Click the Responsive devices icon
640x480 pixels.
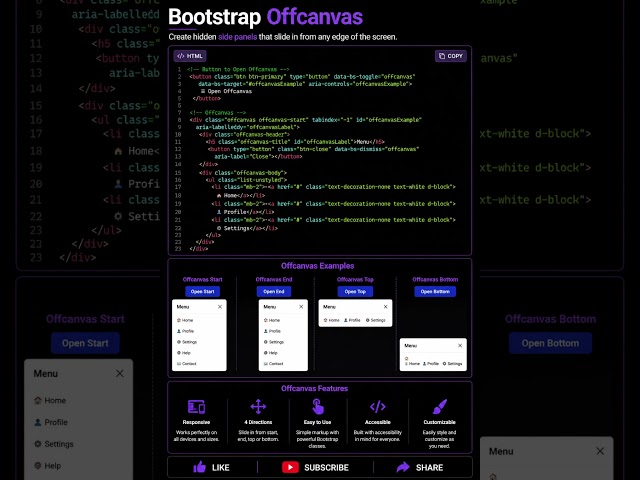coord(196,407)
